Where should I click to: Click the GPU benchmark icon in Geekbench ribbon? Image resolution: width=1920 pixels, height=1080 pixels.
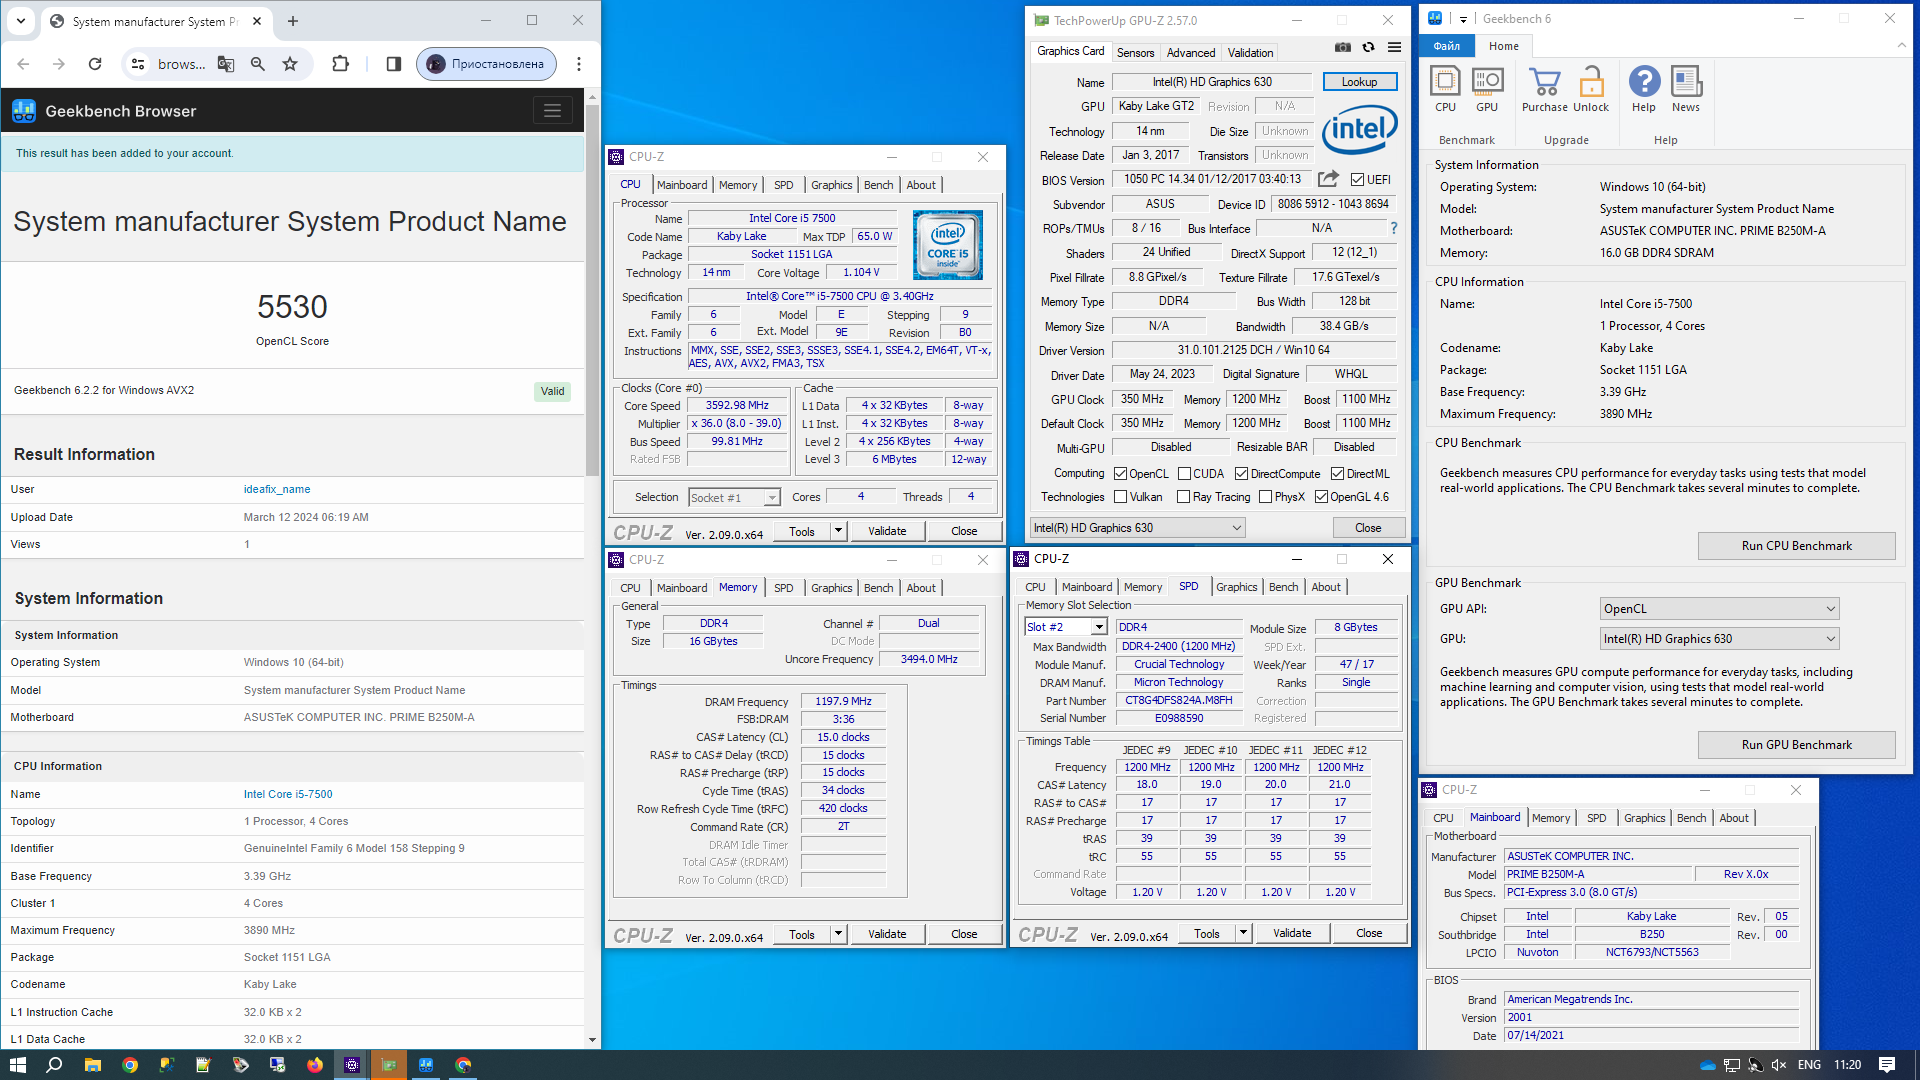click(1487, 89)
